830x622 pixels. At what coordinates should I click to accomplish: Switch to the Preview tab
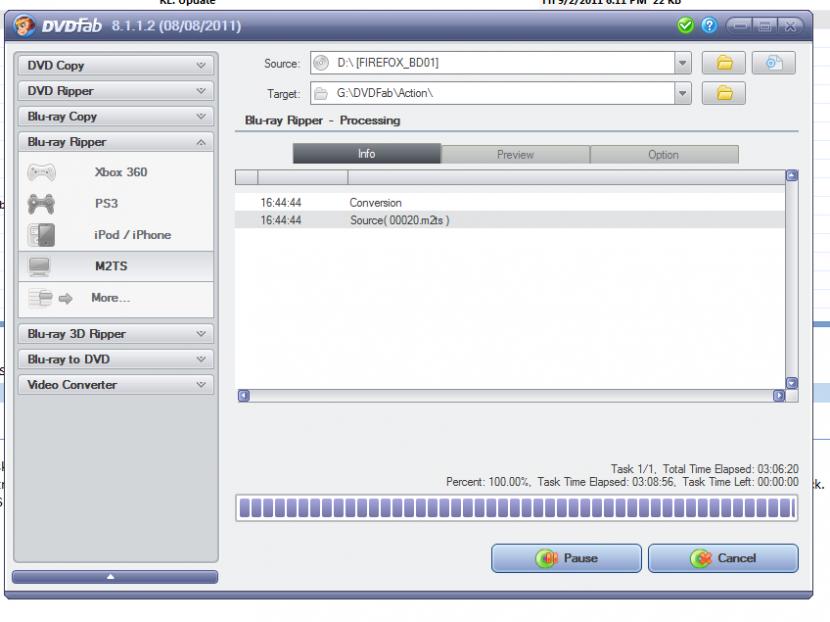pos(516,155)
